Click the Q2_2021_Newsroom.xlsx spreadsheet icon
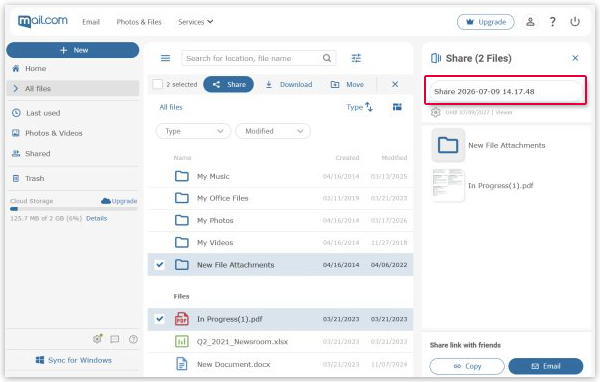Image resolution: width=600 pixels, height=382 pixels. (x=181, y=341)
